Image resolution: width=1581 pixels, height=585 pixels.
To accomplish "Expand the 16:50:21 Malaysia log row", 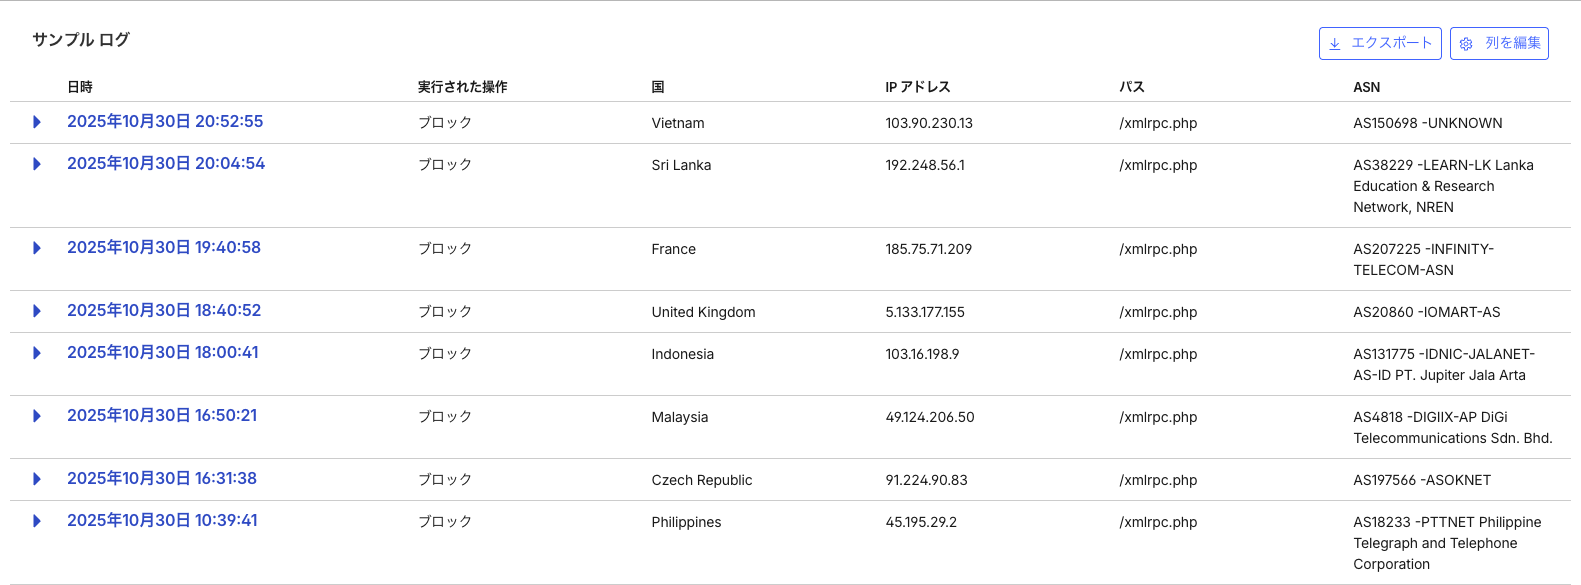I will [x=37, y=416].
